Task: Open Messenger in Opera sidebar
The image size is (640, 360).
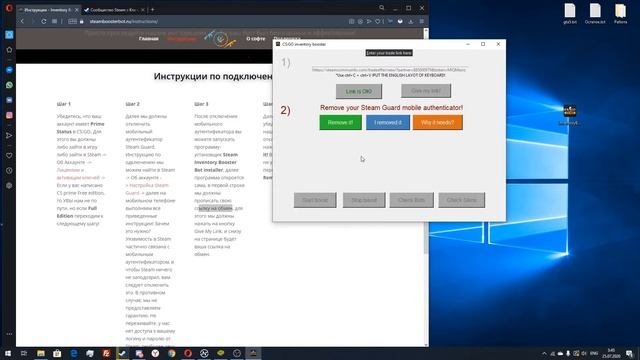Action: 9,70
